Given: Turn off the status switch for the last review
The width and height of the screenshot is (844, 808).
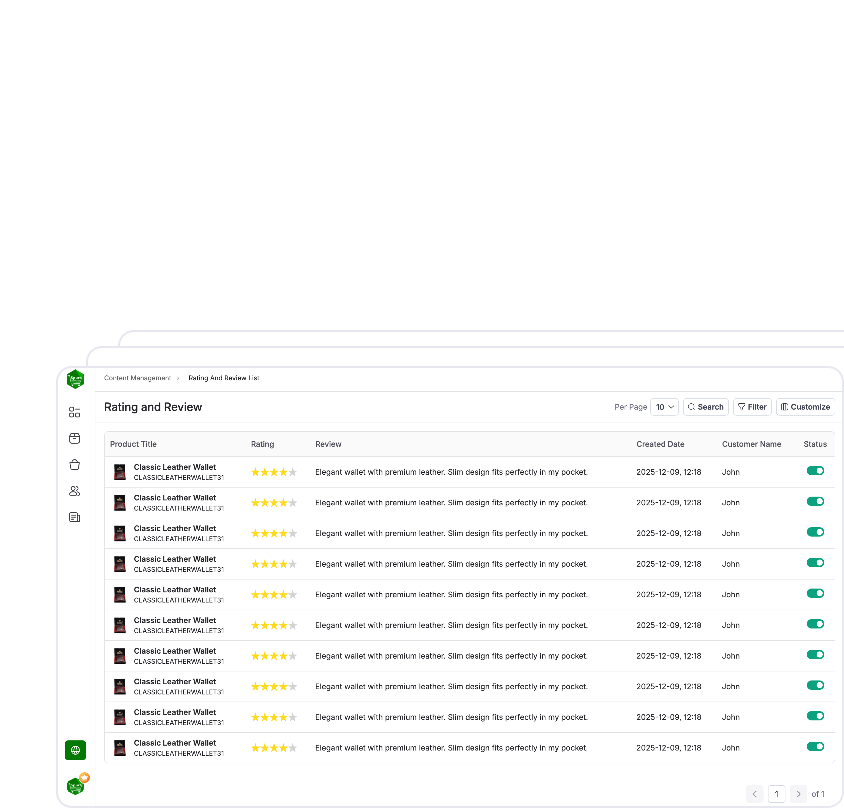Looking at the screenshot, I should click(x=815, y=746).
